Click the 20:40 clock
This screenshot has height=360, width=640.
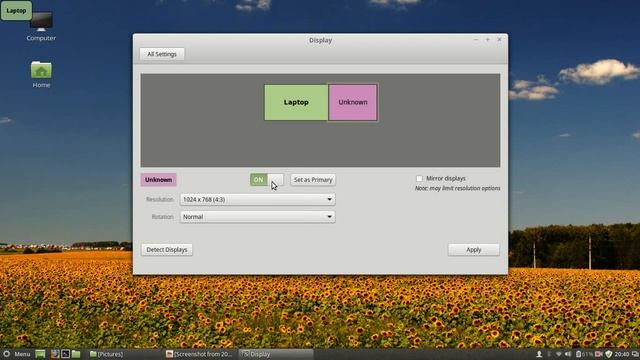pos(622,354)
